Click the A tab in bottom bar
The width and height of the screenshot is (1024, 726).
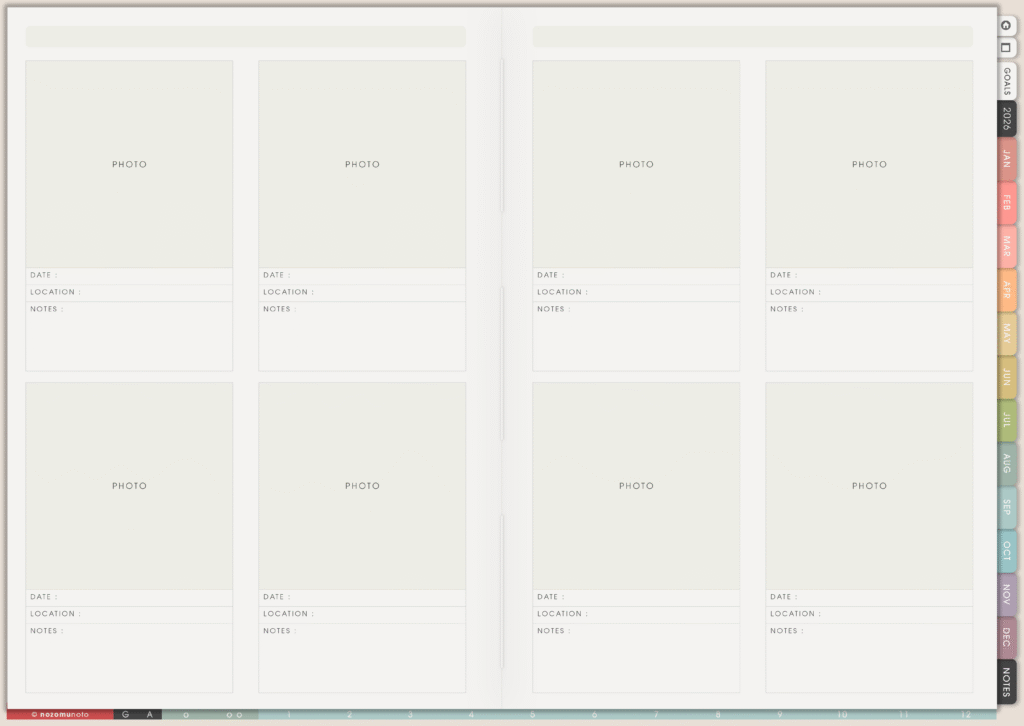(x=150, y=714)
